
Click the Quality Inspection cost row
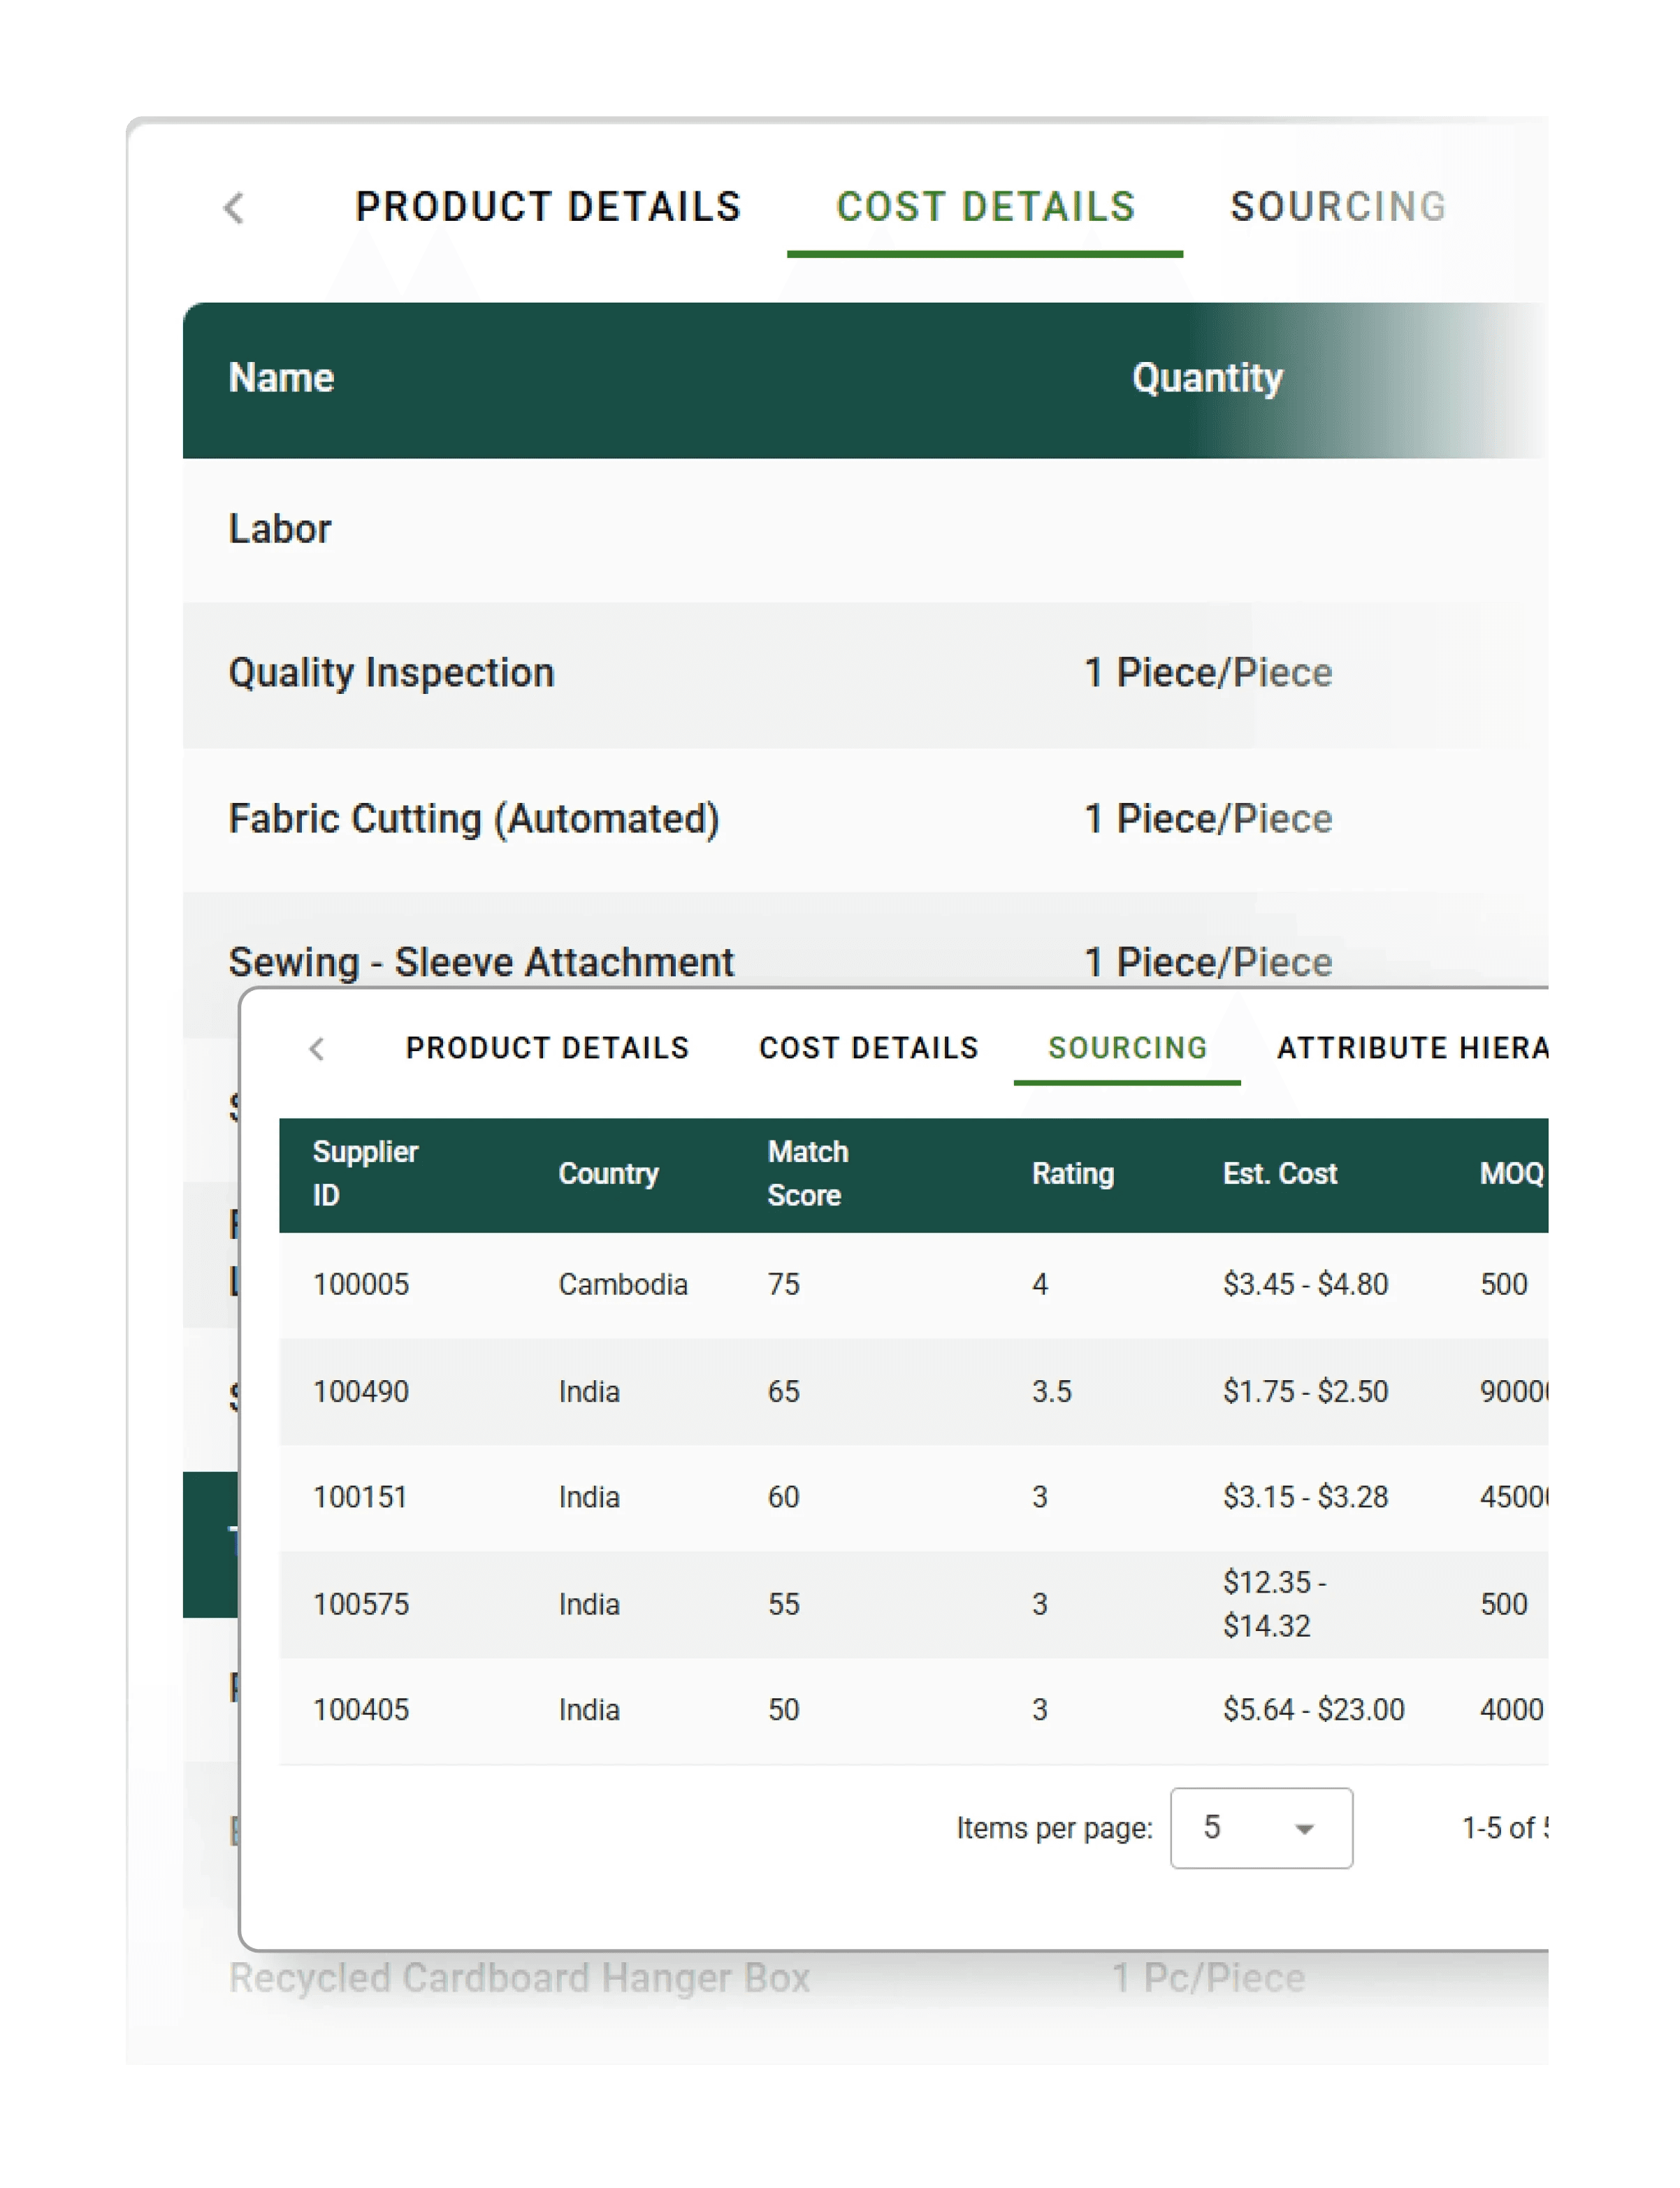(x=391, y=673)
